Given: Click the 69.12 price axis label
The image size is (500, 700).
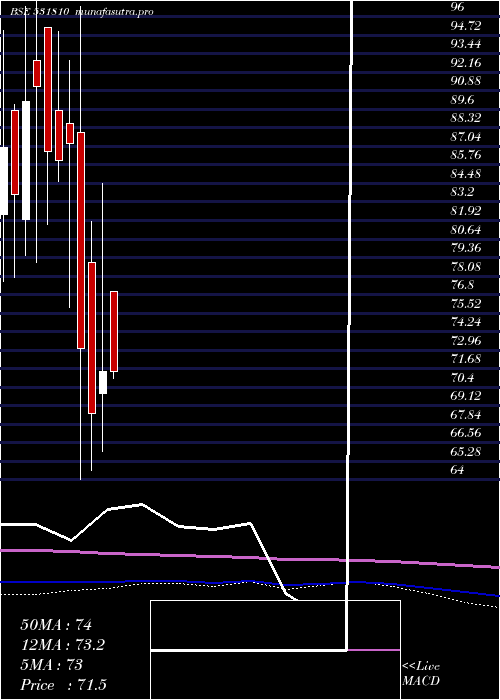Looking at the screenshot, I should (x=466, y=396).
